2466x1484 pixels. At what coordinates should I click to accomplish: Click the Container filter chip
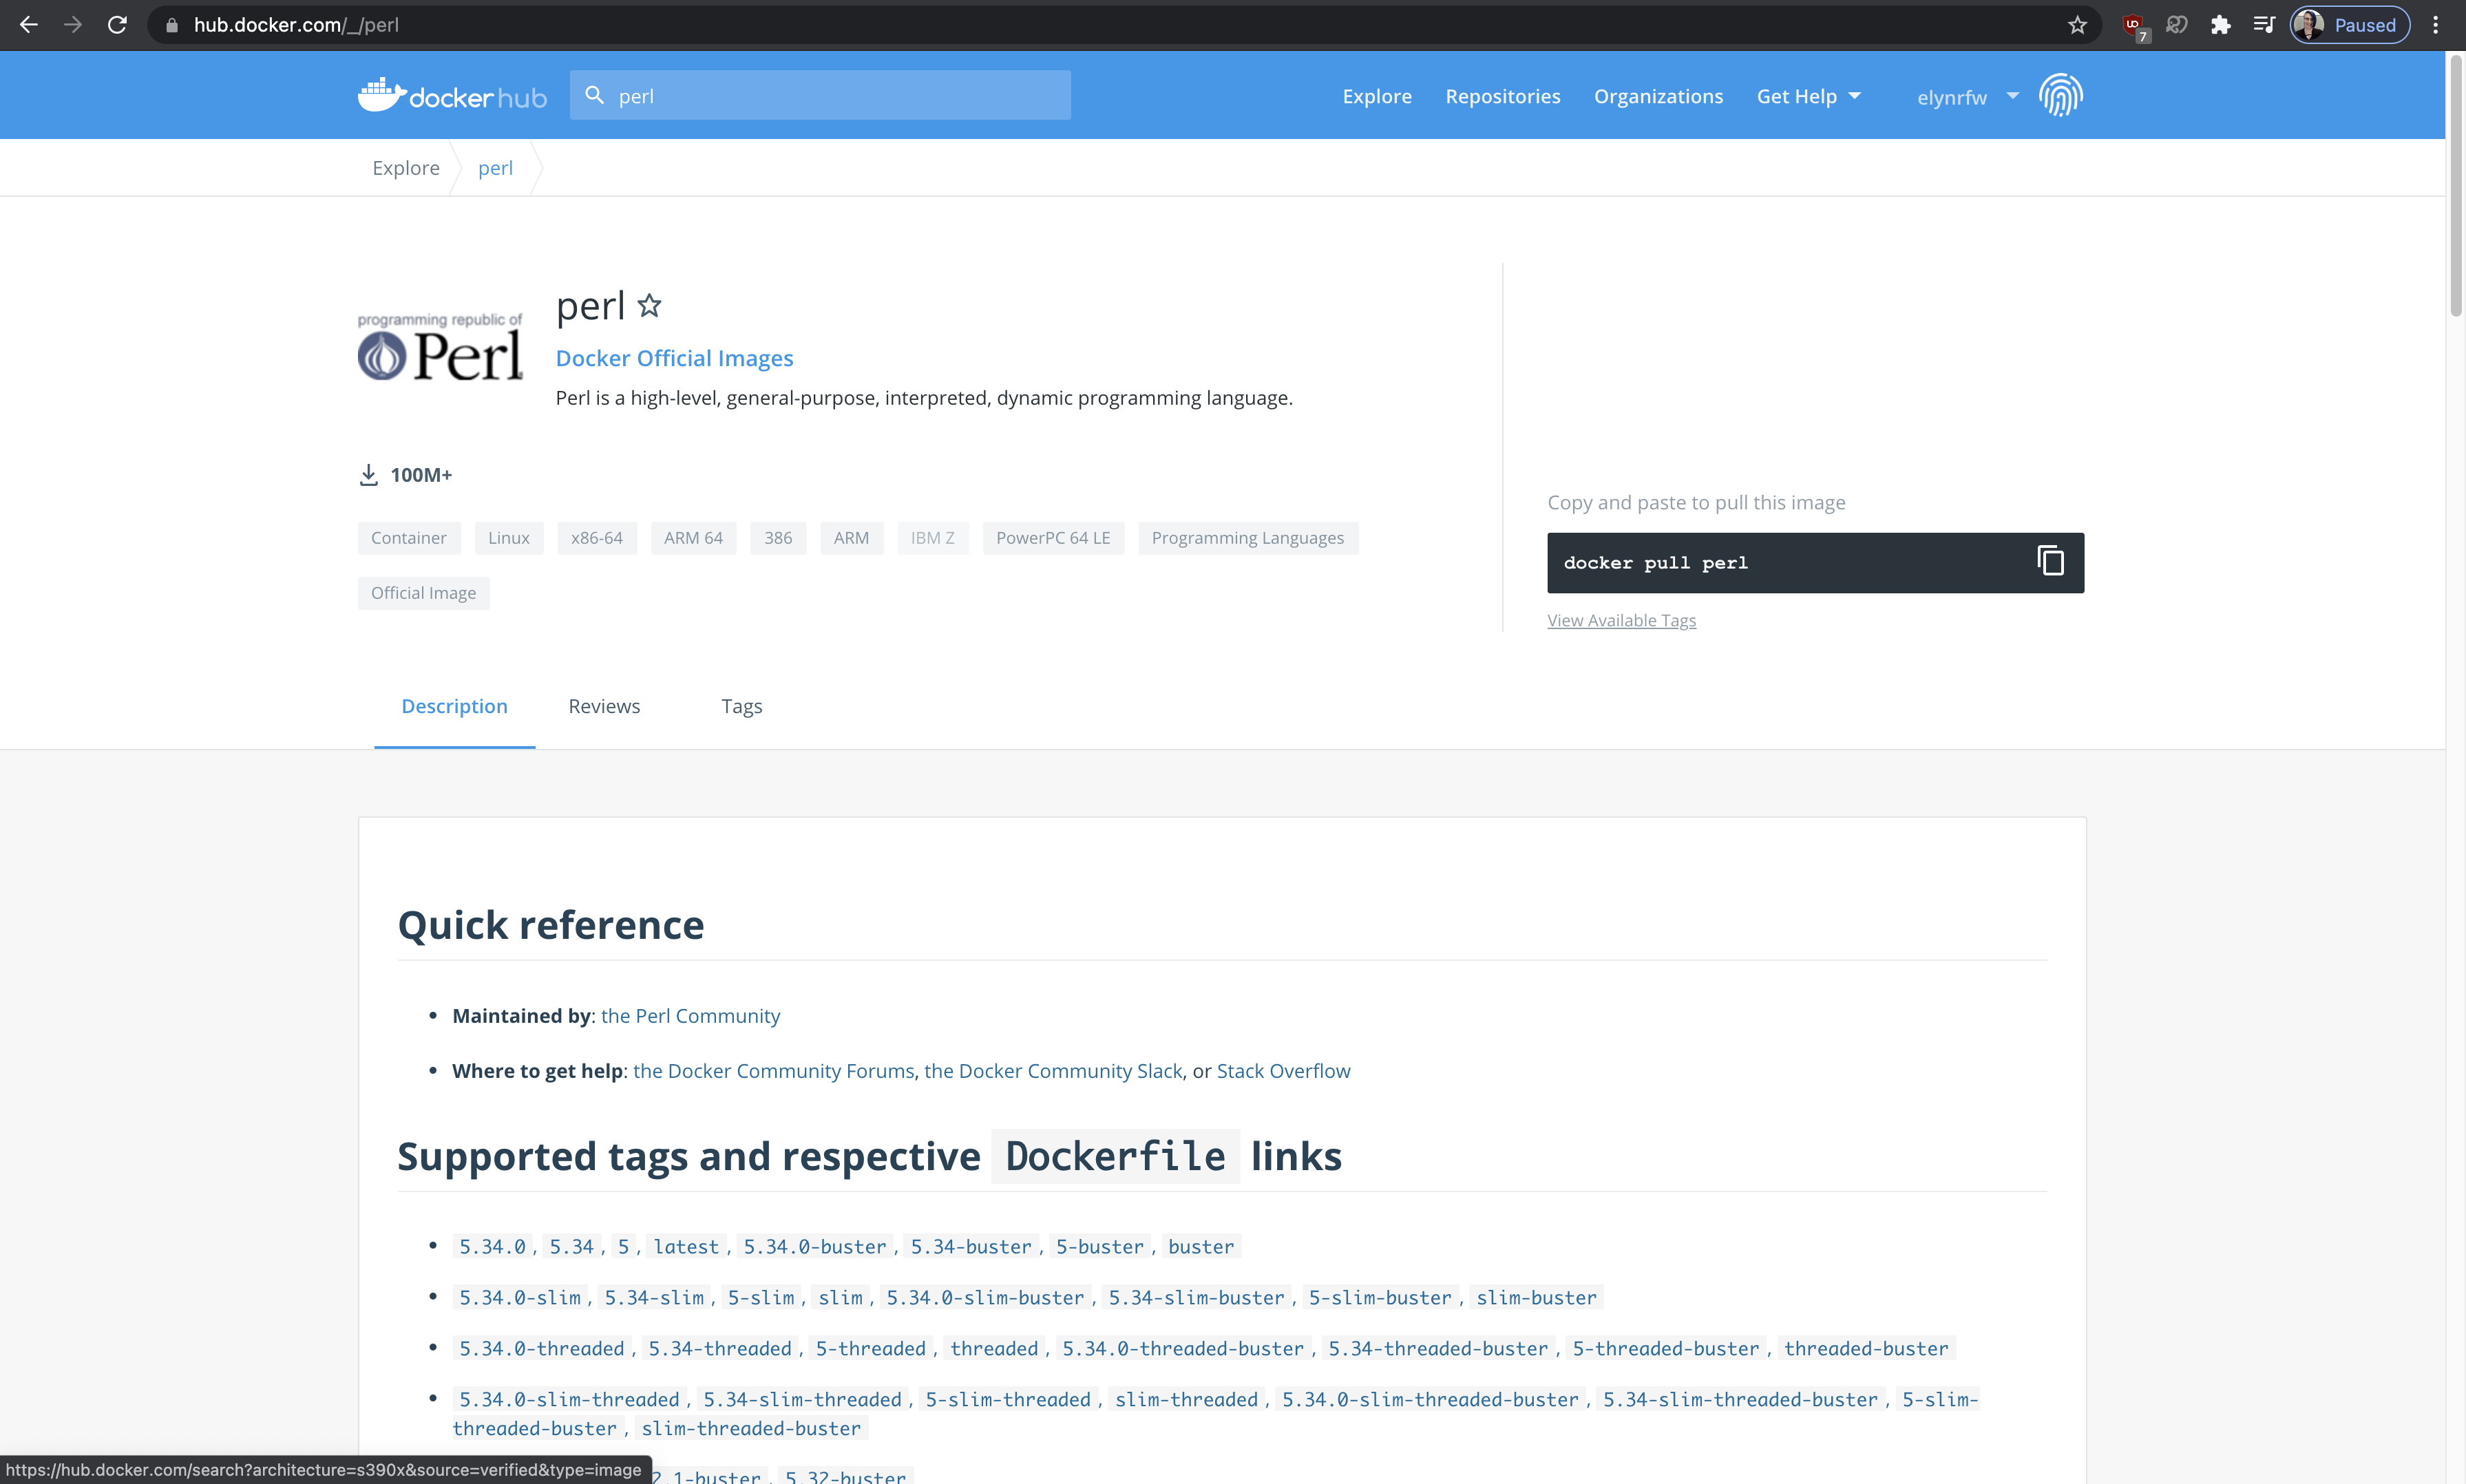[x=408, y=538]
